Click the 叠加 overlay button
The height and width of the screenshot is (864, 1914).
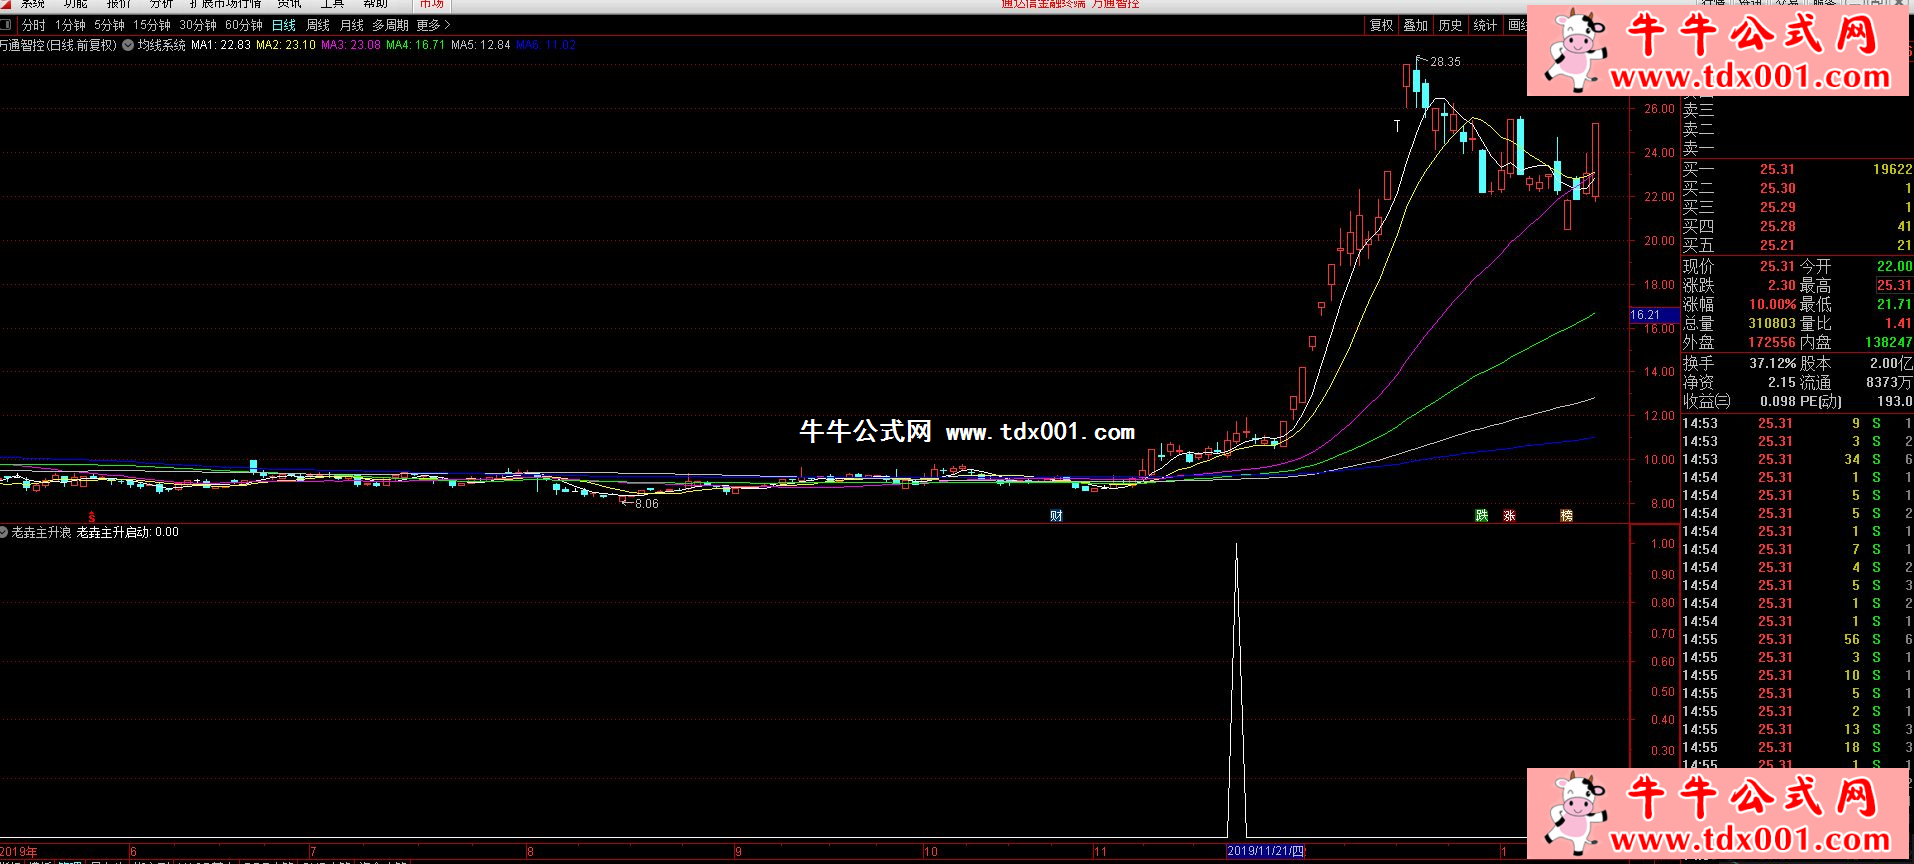click(1415, 25)
